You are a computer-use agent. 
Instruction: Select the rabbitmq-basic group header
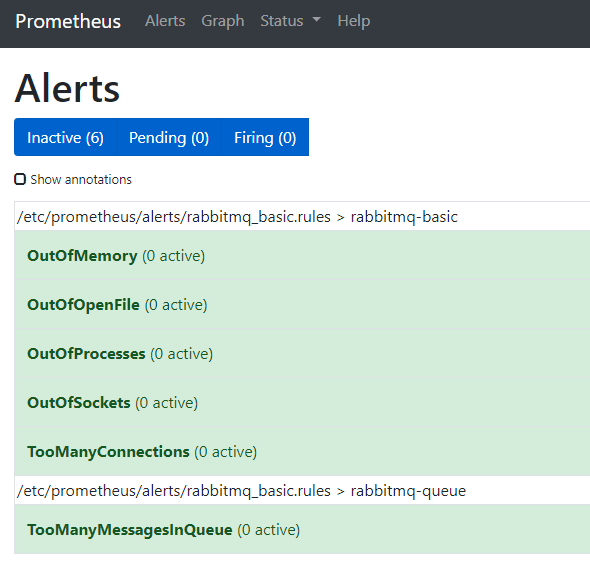[x=302, y=216]
